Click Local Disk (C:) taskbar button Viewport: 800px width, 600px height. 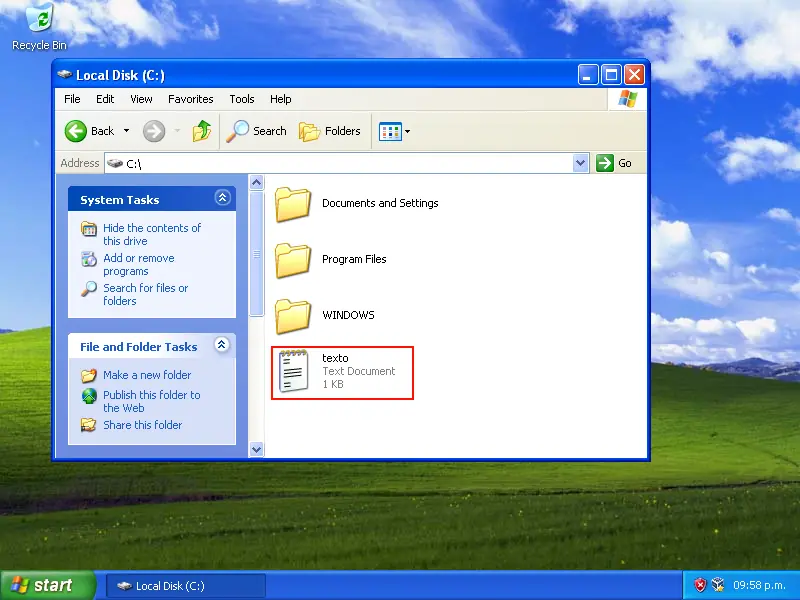[186, 586]
